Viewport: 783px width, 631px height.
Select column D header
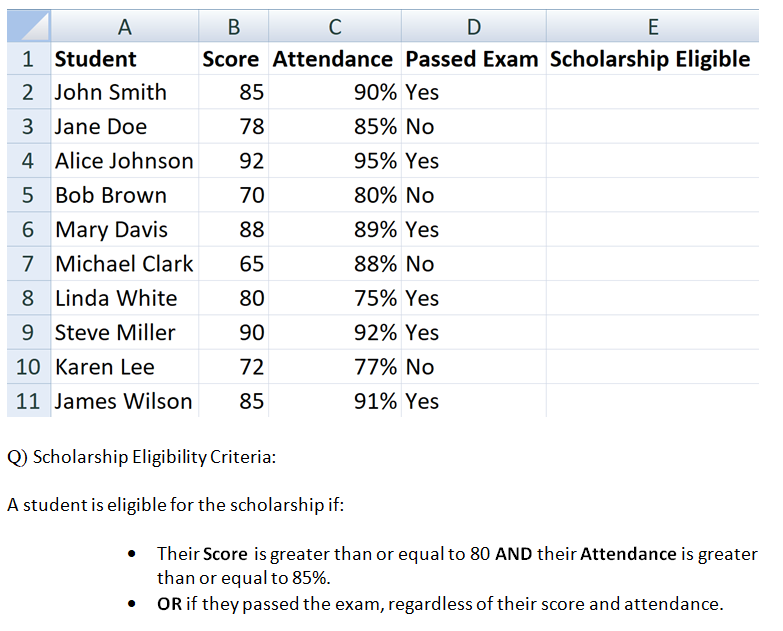tap(473, 26)
